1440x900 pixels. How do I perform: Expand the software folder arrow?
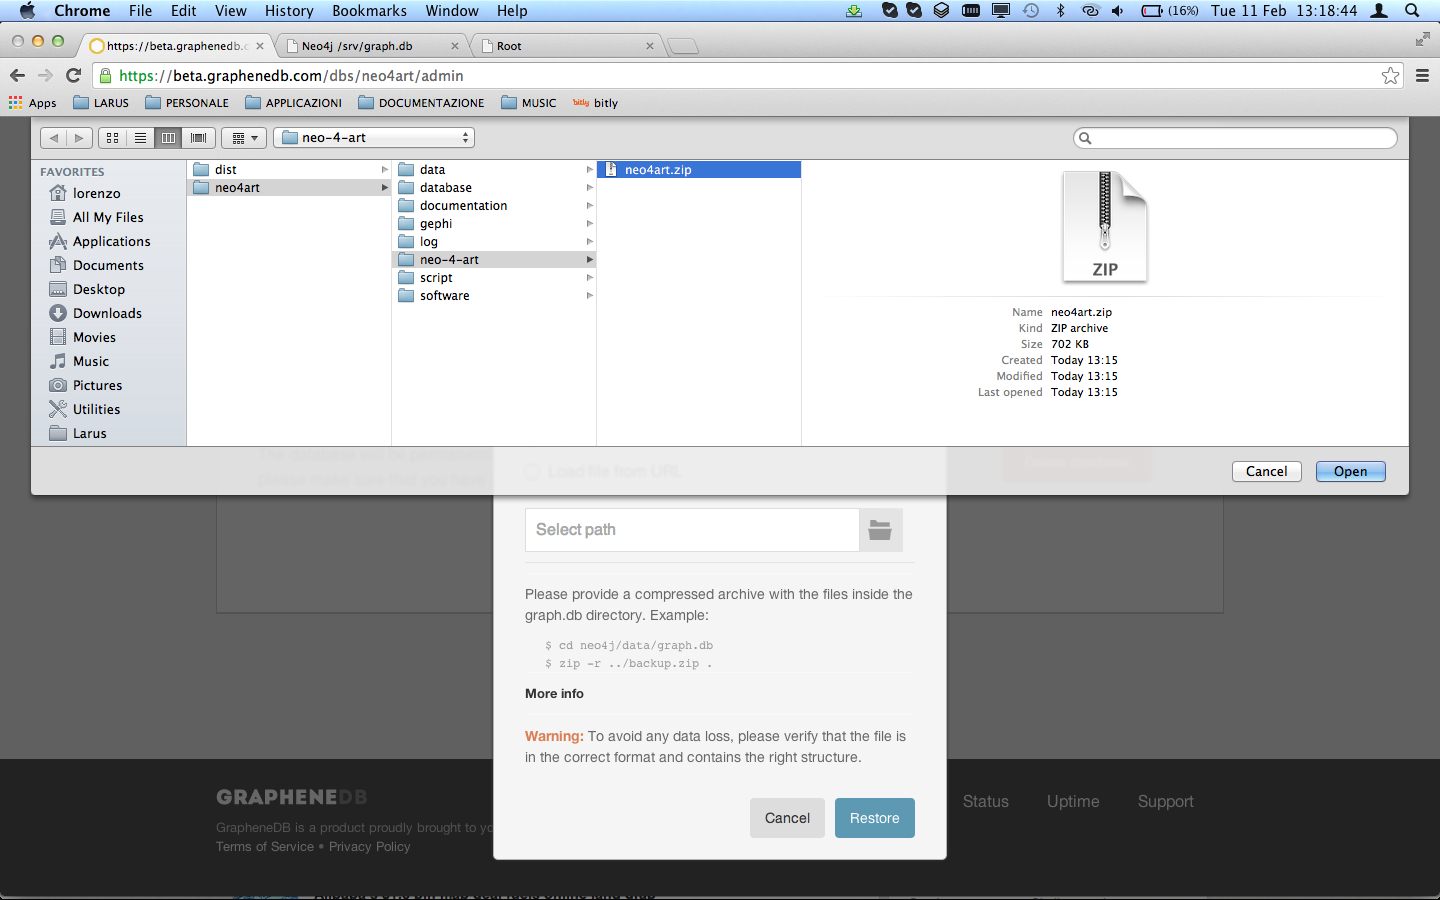click(589, 296)
